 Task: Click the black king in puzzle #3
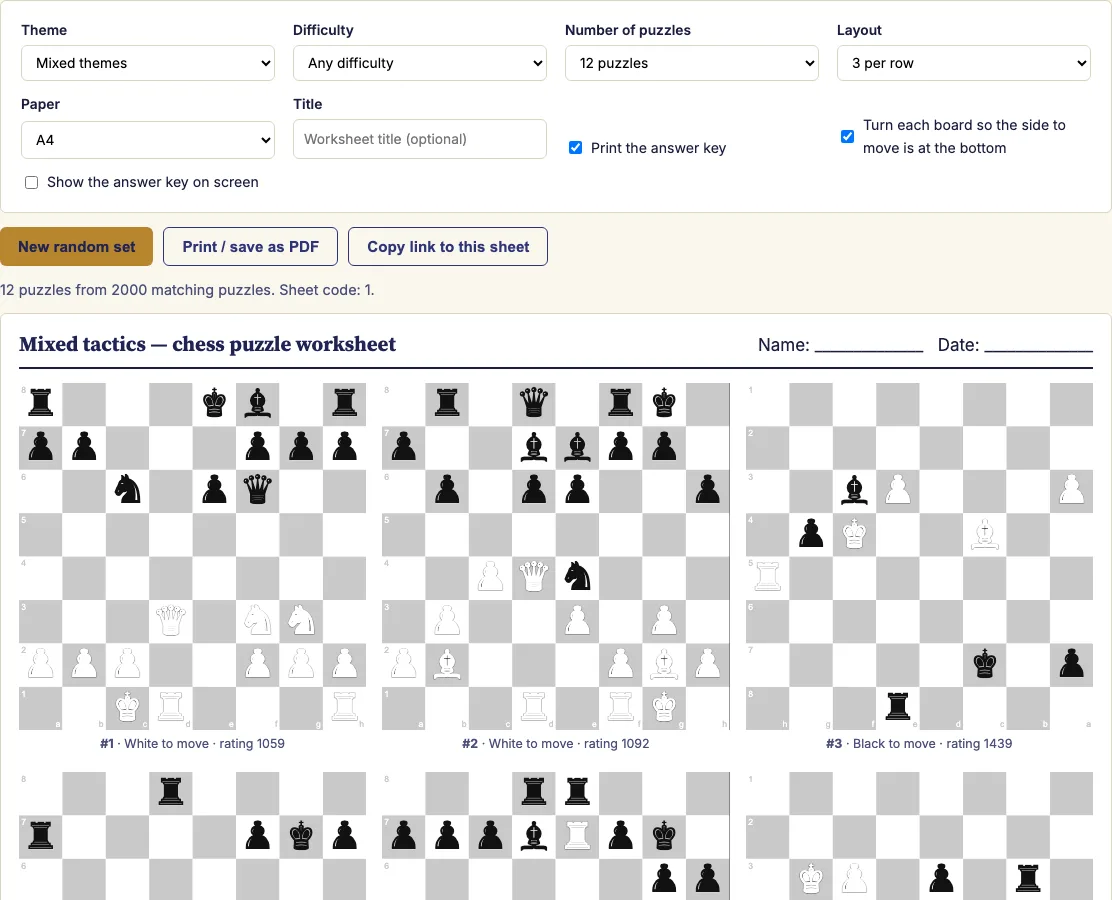click(984, 664)
